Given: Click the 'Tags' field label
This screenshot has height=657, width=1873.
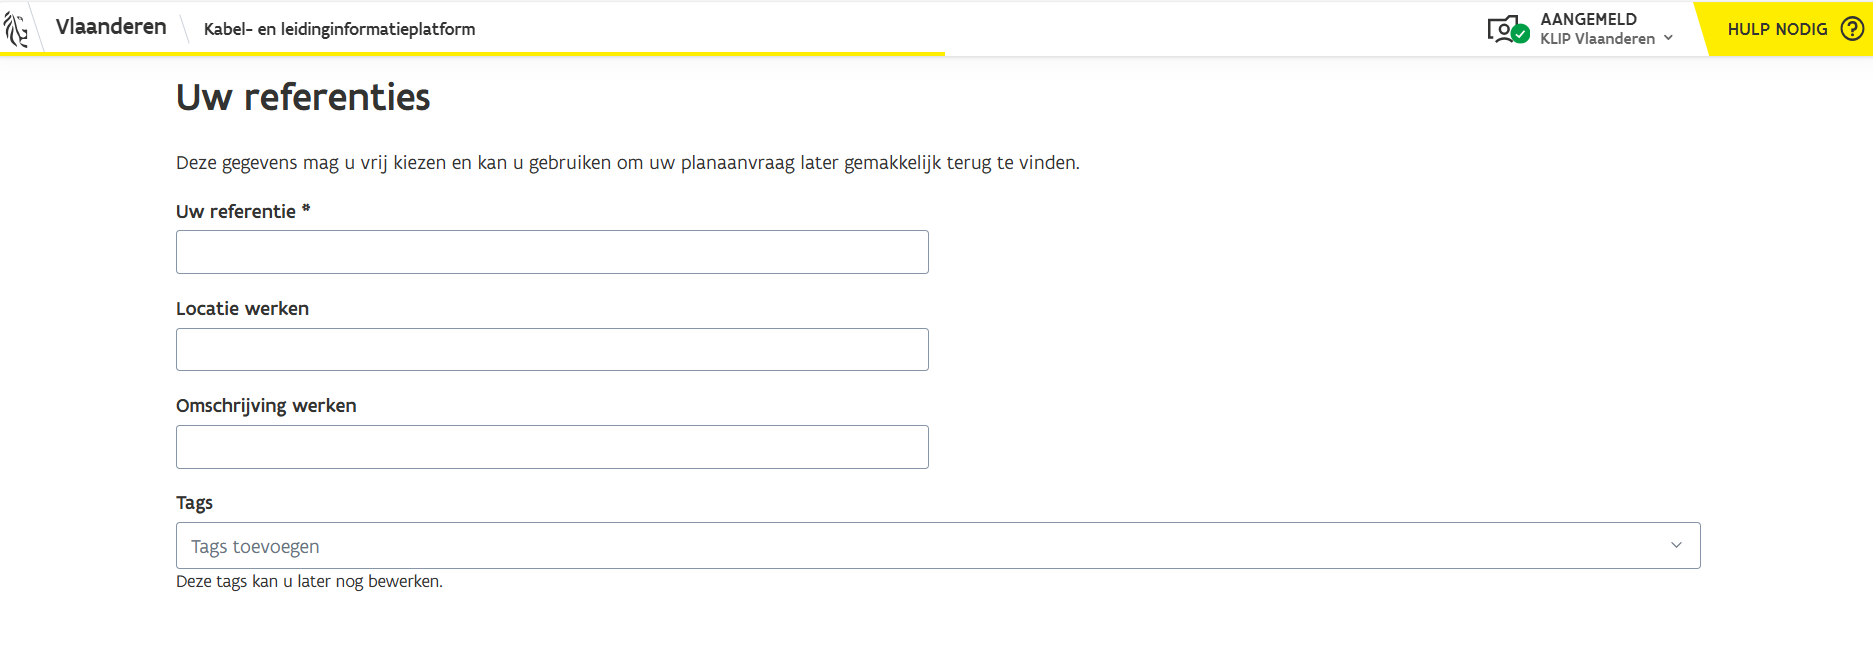Looking at the screenshot, I should click(x=194, y=503).
